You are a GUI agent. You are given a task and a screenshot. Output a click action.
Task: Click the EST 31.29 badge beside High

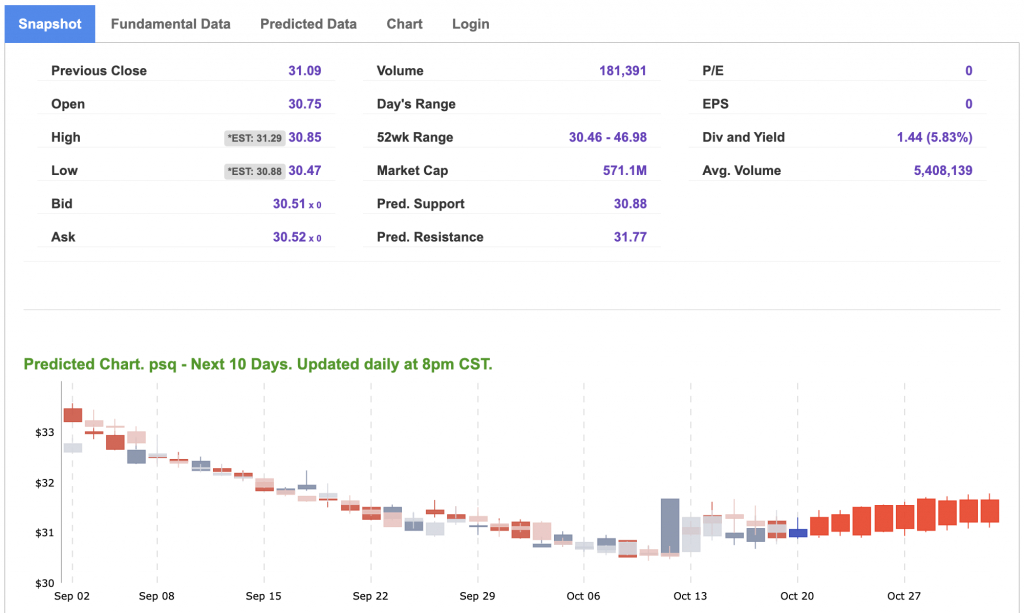tap(255, 138)
